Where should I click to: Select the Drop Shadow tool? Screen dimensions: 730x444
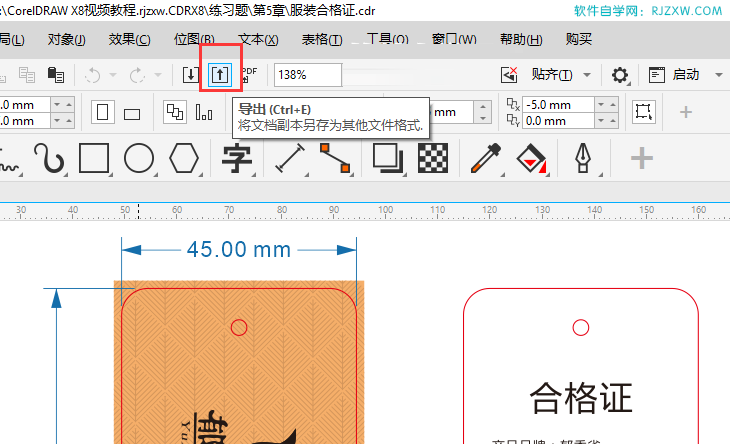pyautogui.click(x=388, y=158)
